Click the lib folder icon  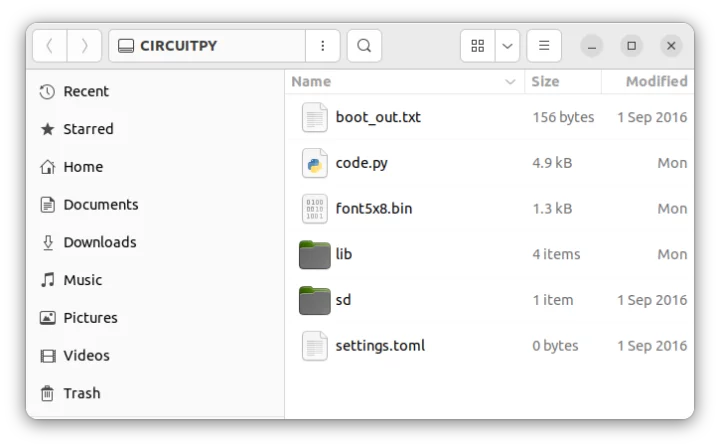pos(315,254)
